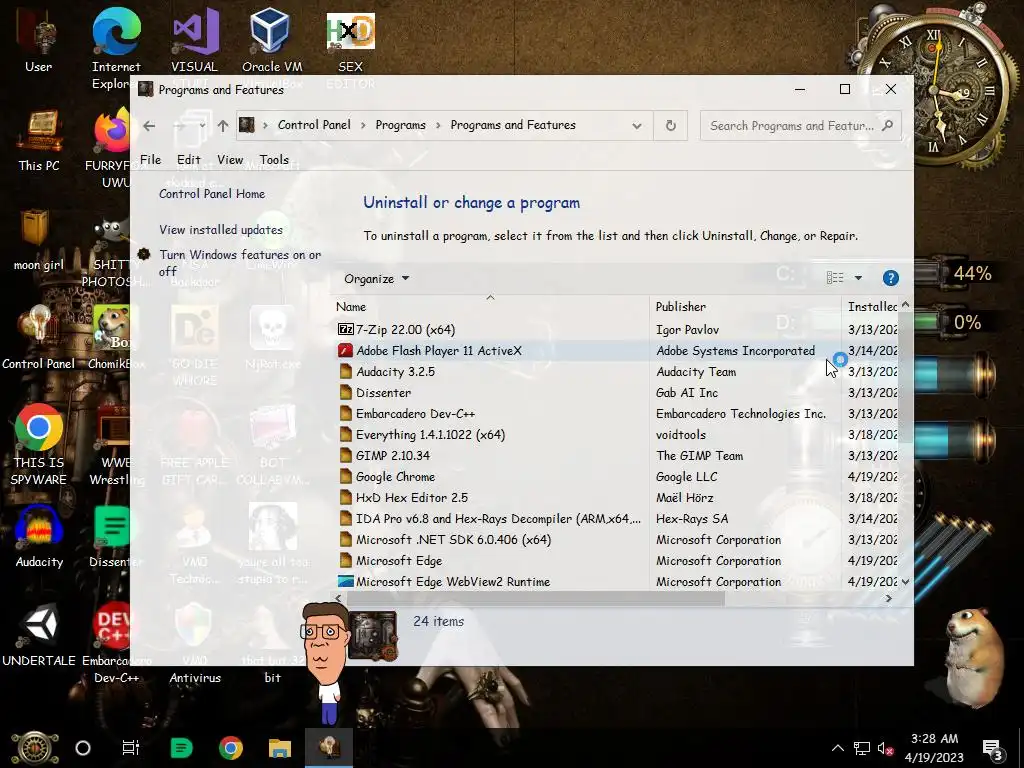Viewport: 1024px width, 768px height.
Task: Click the search magnifier icon
Action: [887, 125]
